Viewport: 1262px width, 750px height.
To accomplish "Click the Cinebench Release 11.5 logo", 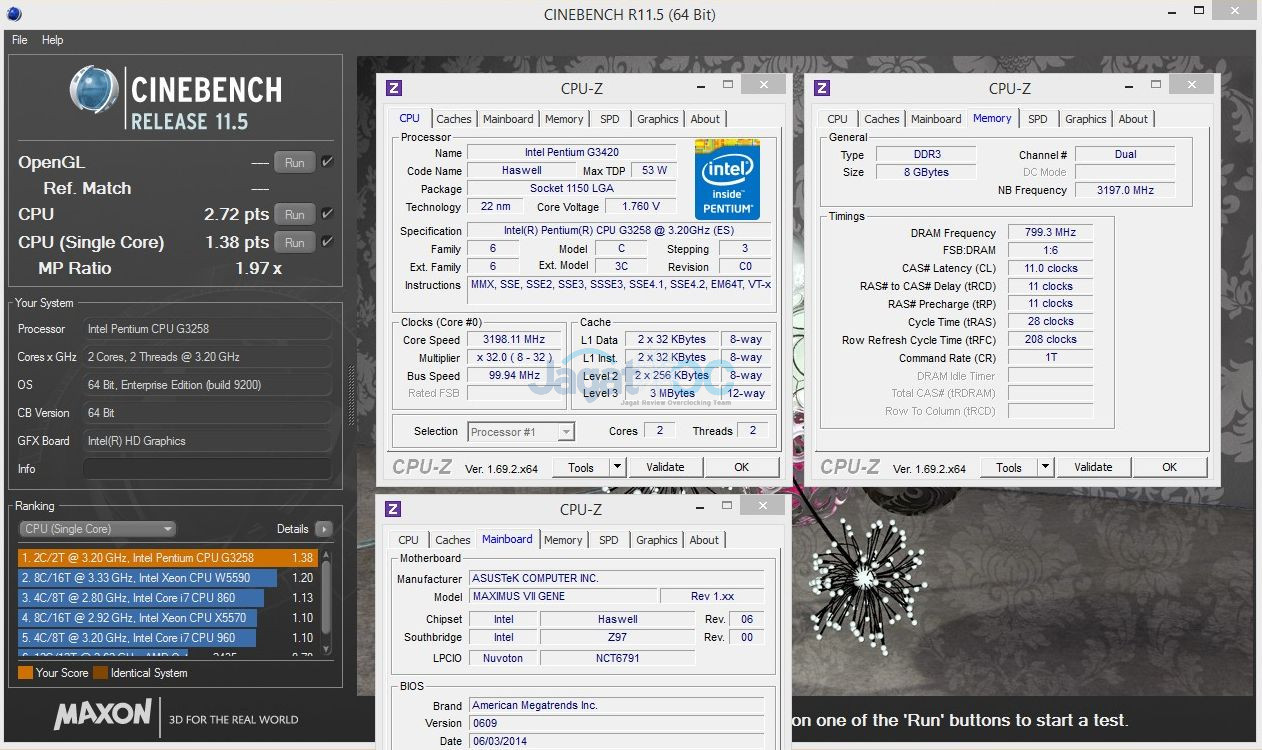I will [x=176, y=99].
